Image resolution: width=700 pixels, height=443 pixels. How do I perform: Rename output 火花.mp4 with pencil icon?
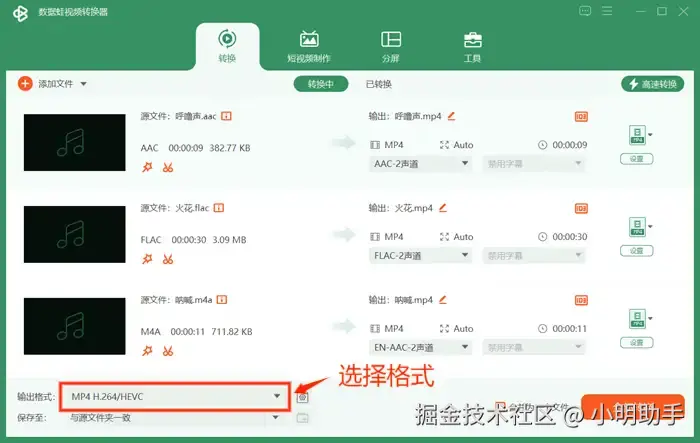[443, 208]
